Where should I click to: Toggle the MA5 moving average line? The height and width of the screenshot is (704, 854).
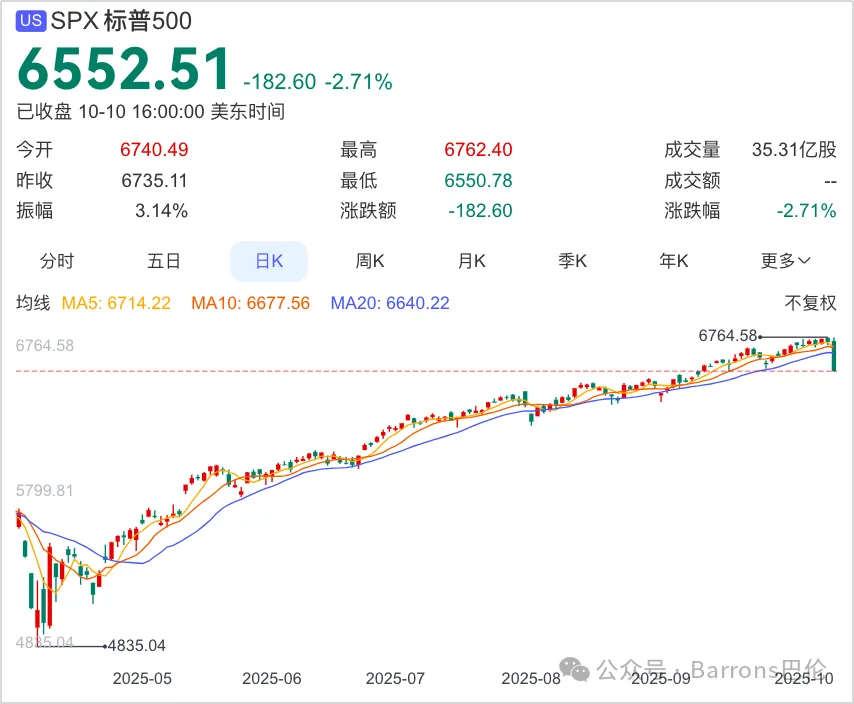click(x=116, y=303)
